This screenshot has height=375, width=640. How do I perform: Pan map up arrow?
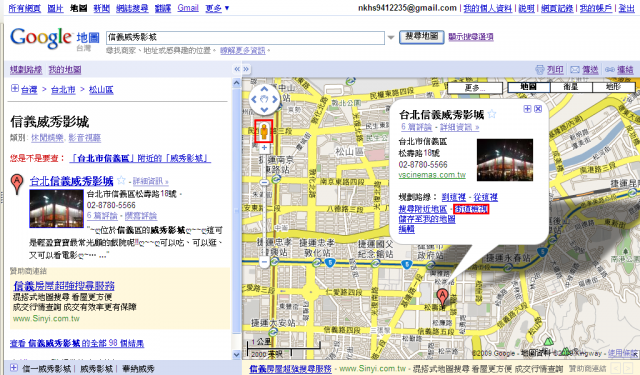point(264,88)
